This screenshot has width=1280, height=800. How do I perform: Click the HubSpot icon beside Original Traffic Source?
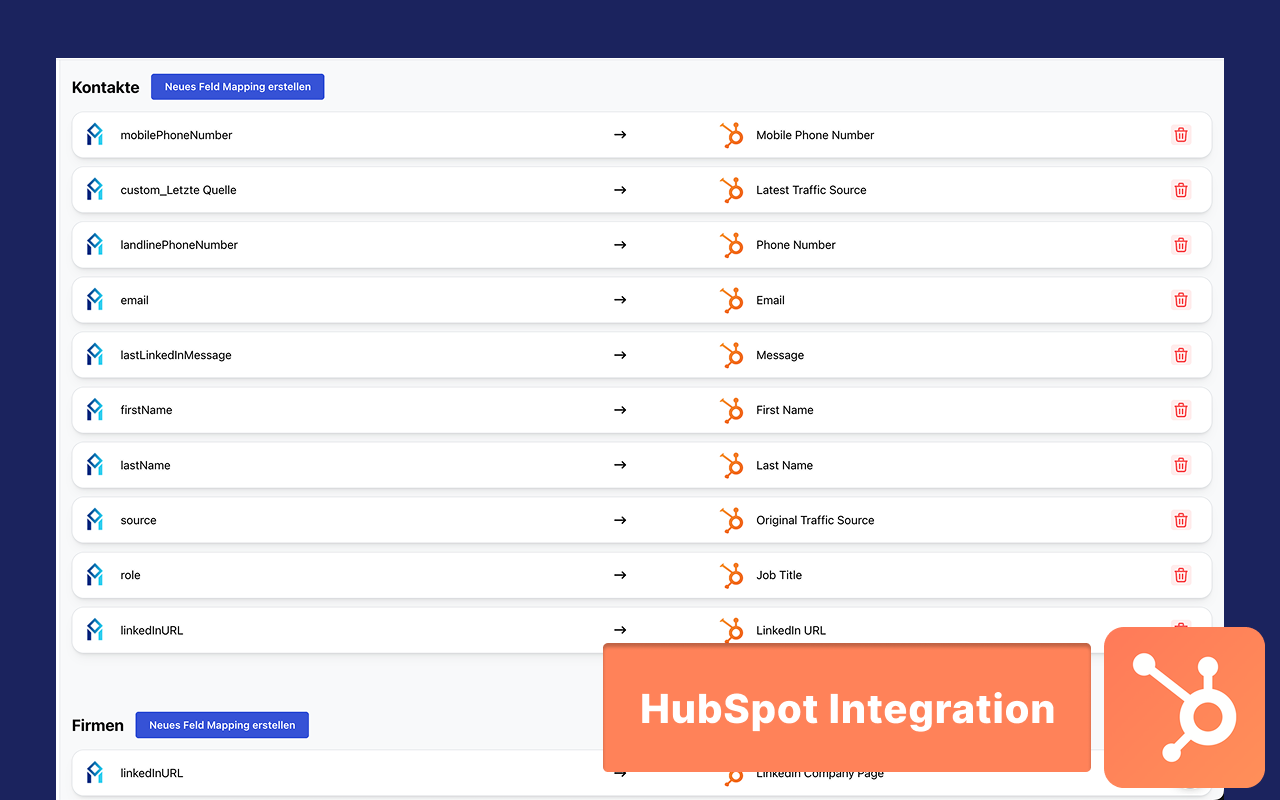(732, 520)
